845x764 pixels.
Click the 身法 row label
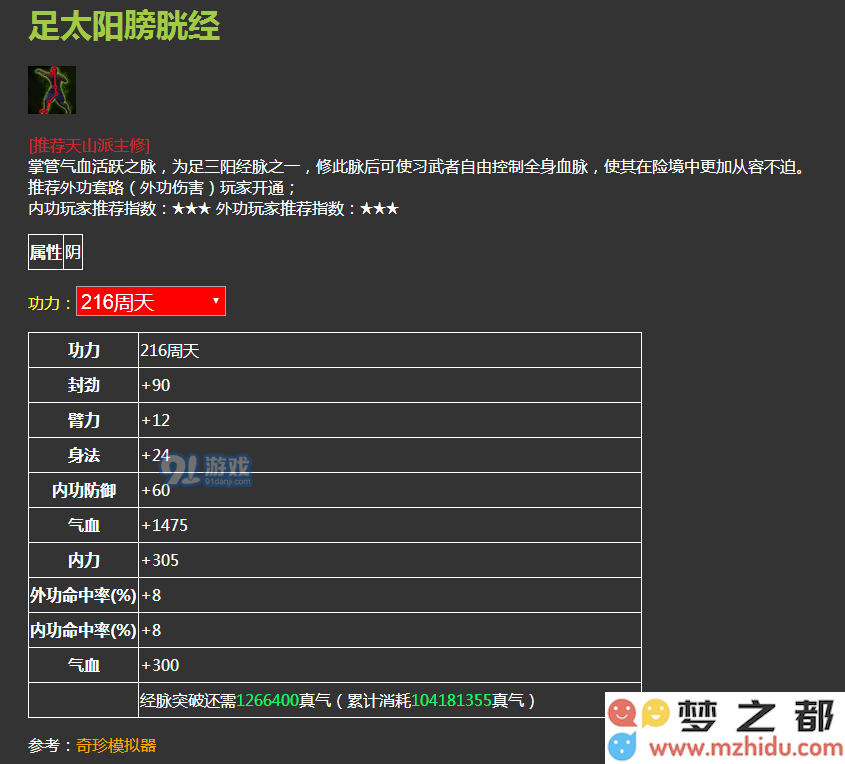click(84, 455)
